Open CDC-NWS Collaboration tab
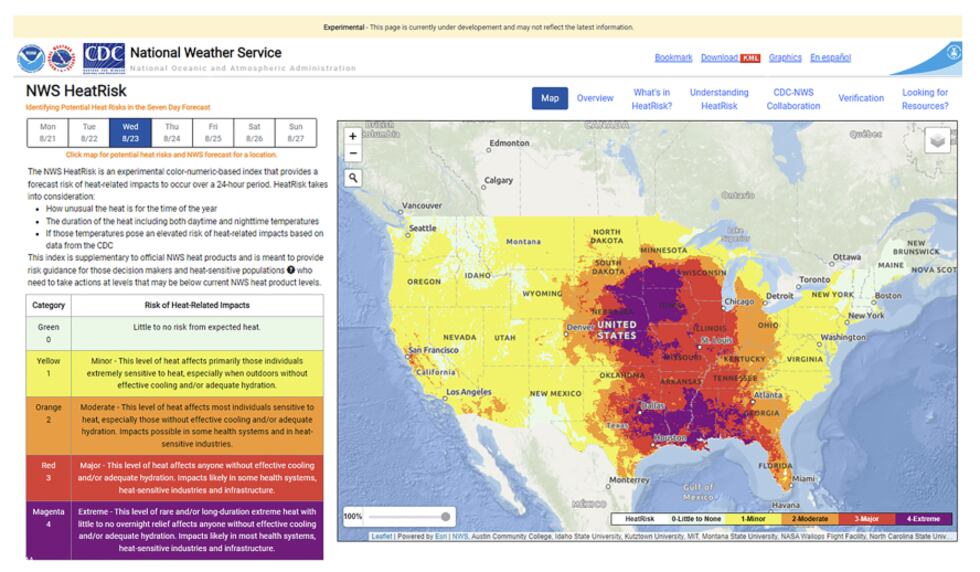This screenshot has height=572, width=980. pyautogui.click(x=793, y=99)
